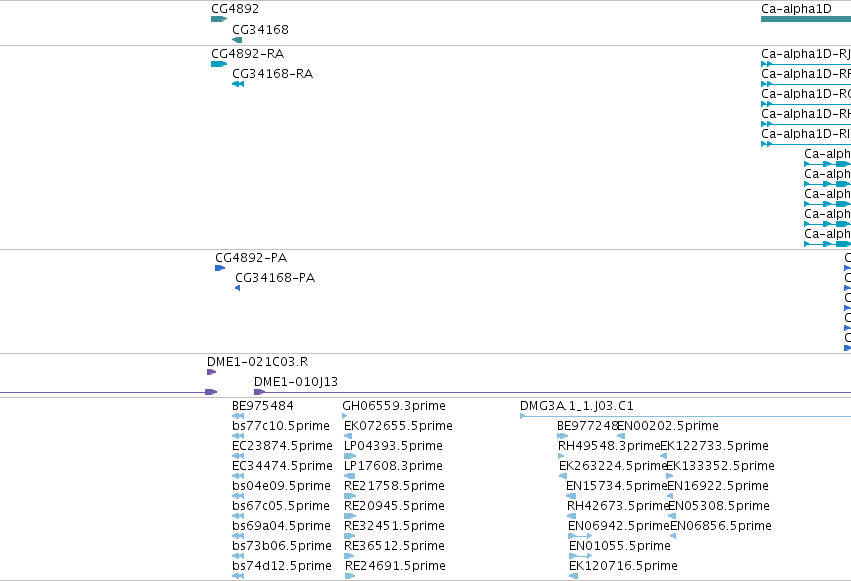The height and width of the screenshot is (581, 851).
Task: Select GH06559.3prime EST label
Action: (x=394, y=405)
